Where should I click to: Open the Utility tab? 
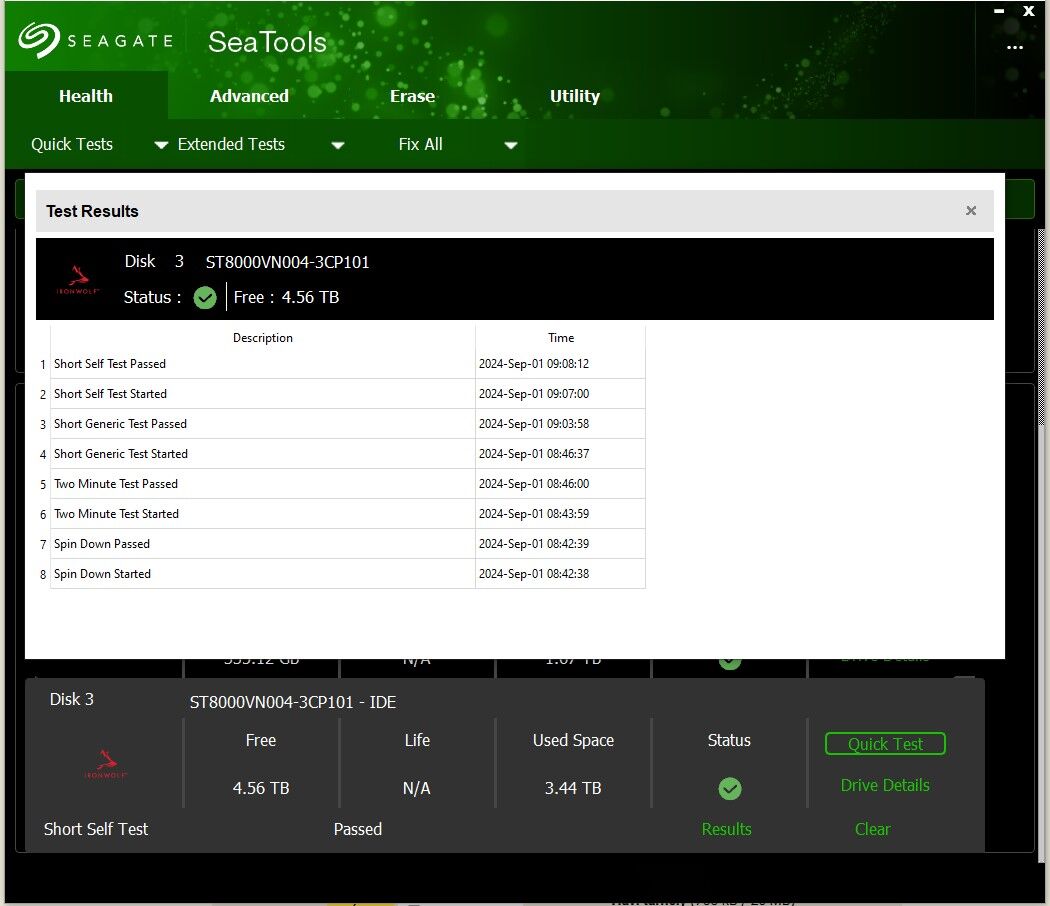point(575,96)
